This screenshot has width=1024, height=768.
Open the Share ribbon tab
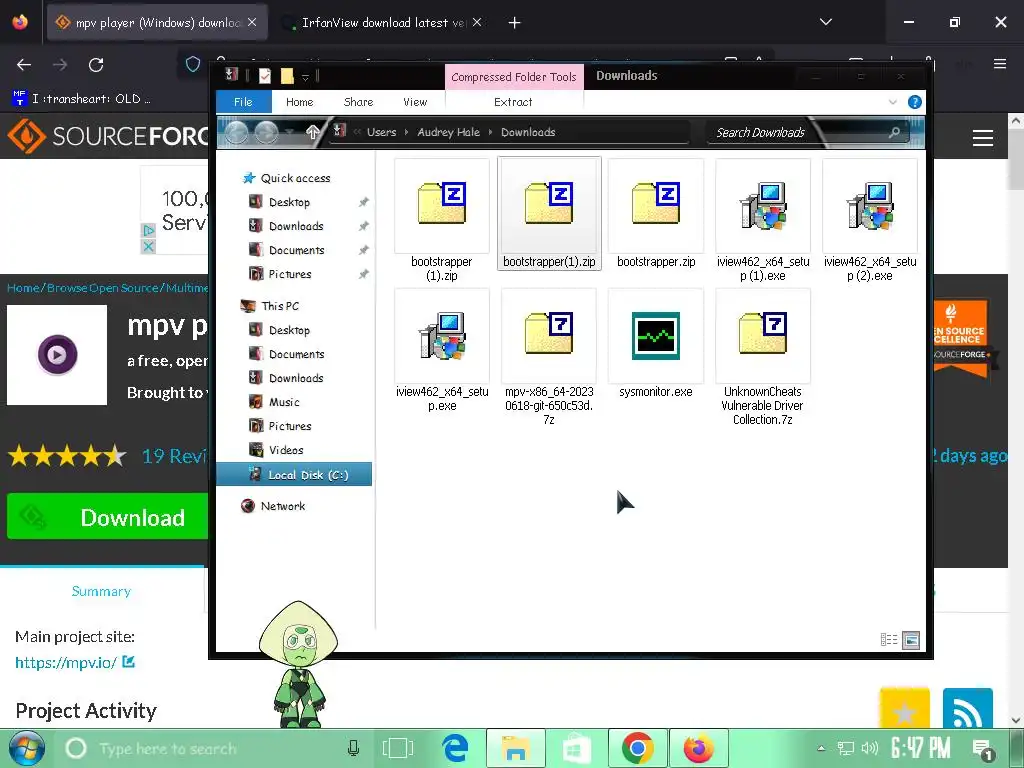tap(359, 102)
